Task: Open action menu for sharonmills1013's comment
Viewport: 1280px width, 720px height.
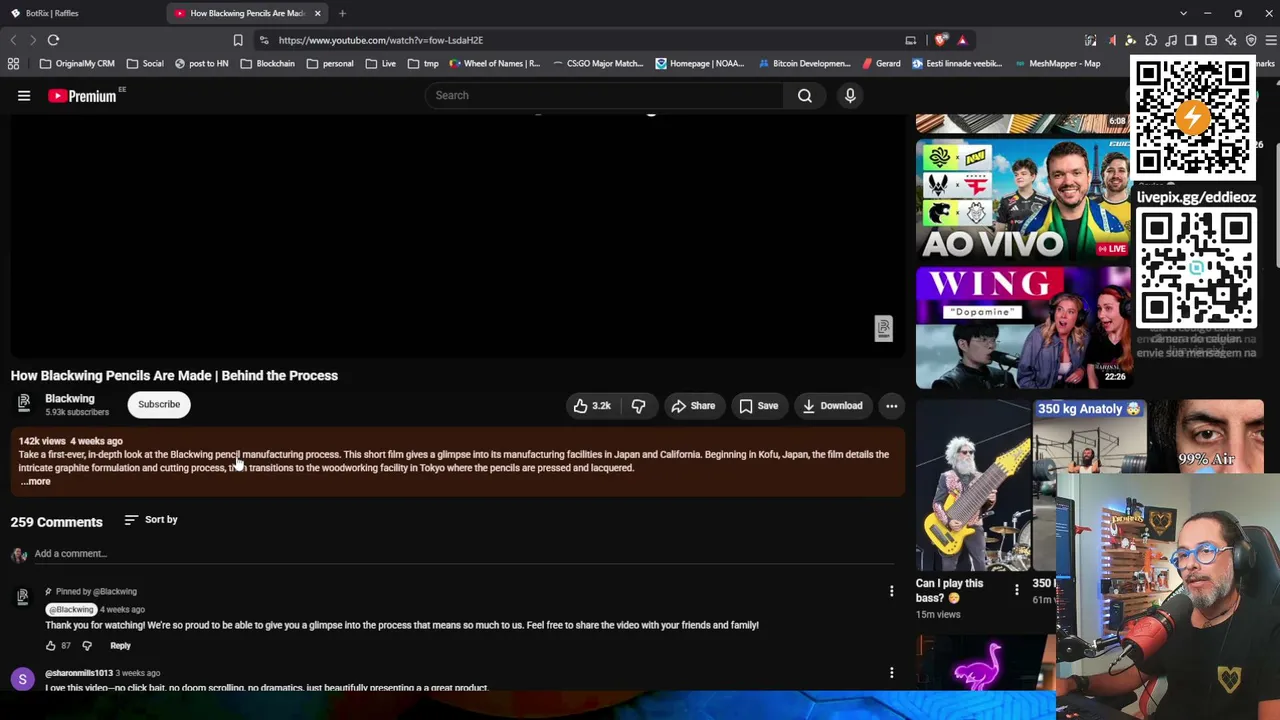Action: click(891, 673)
